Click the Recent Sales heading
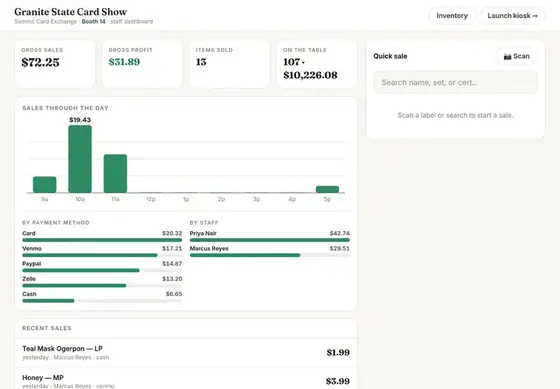 click(x=47, y=328)
